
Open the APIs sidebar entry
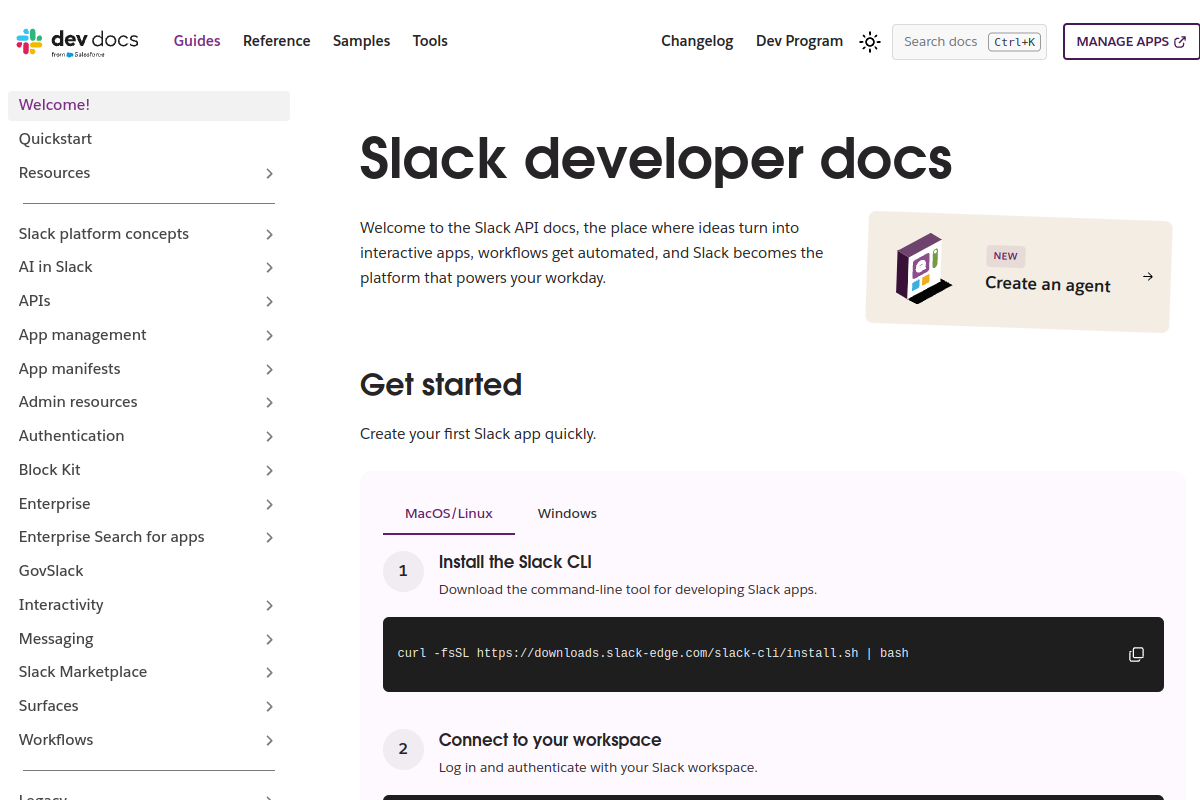click(x=35, y=301)
